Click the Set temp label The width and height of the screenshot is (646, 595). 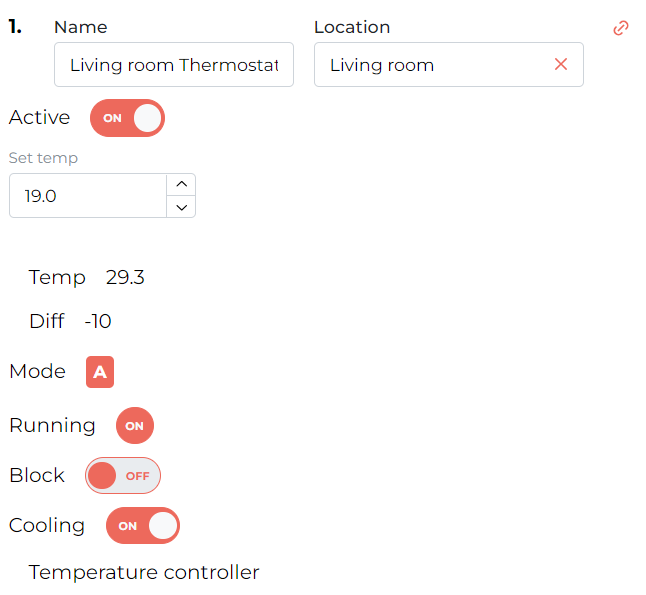pos(43,158)
